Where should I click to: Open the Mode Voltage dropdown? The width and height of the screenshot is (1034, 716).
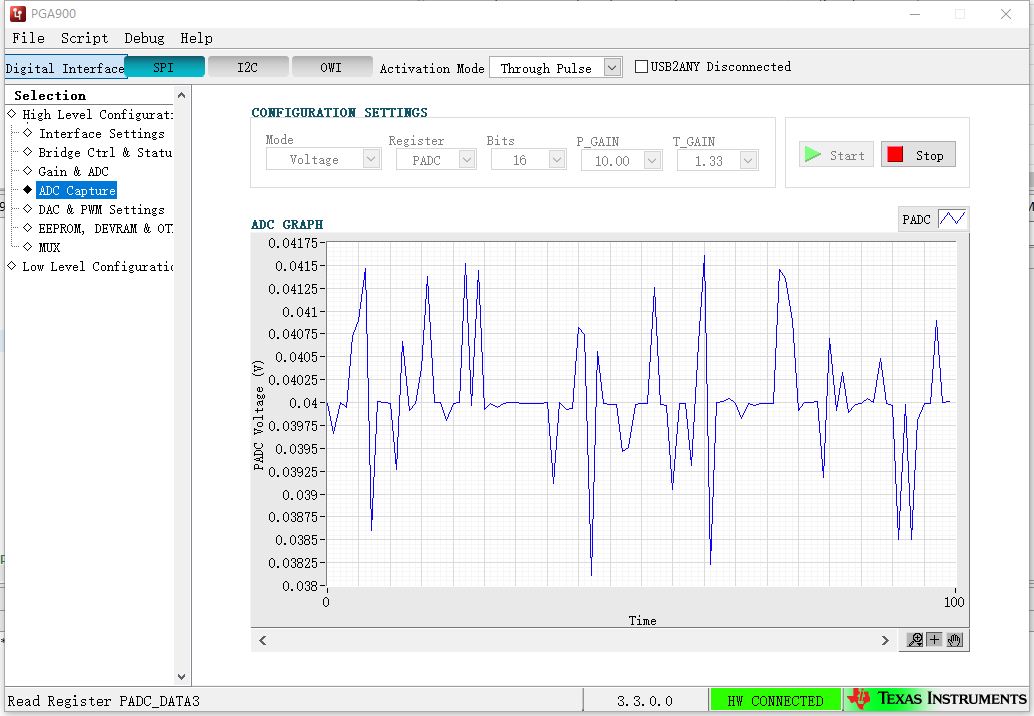(371, 159)
